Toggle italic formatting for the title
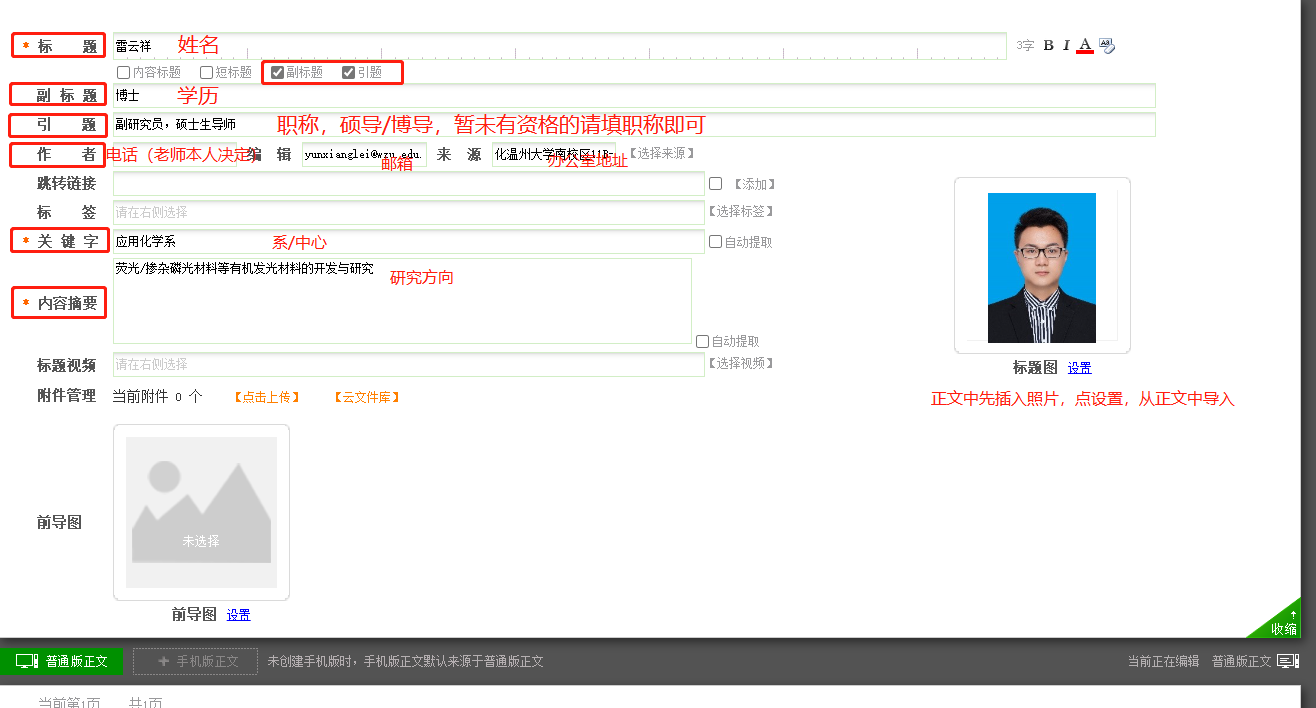The image size is (1316, 708). pyautogui.click(x=1066, y=45)
